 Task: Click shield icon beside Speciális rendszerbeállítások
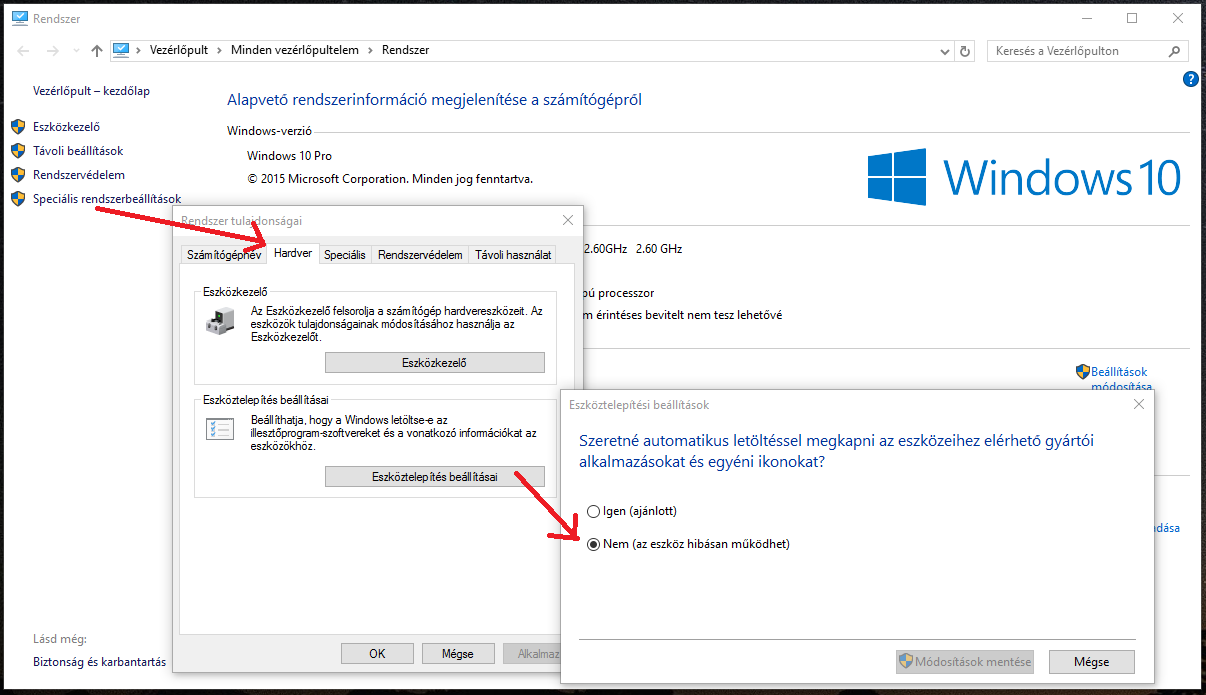point(17,199)
